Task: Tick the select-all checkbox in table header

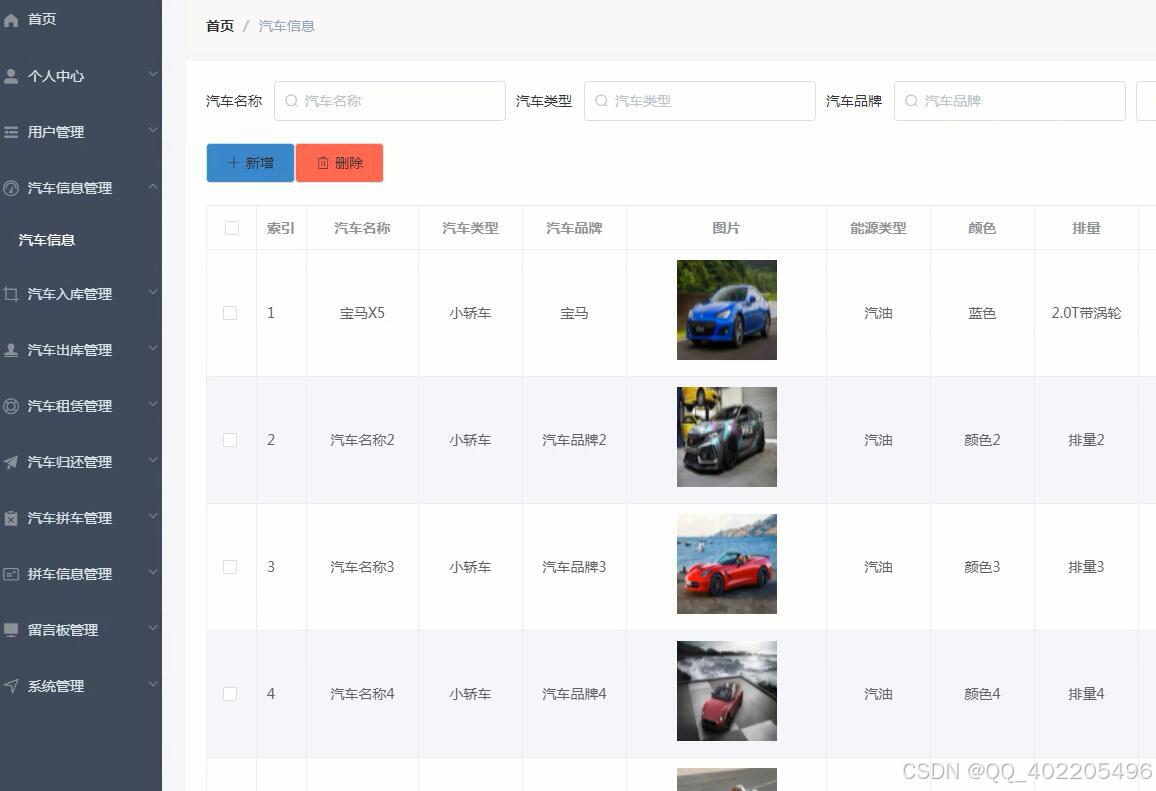Action: click(x=231, y=228)
